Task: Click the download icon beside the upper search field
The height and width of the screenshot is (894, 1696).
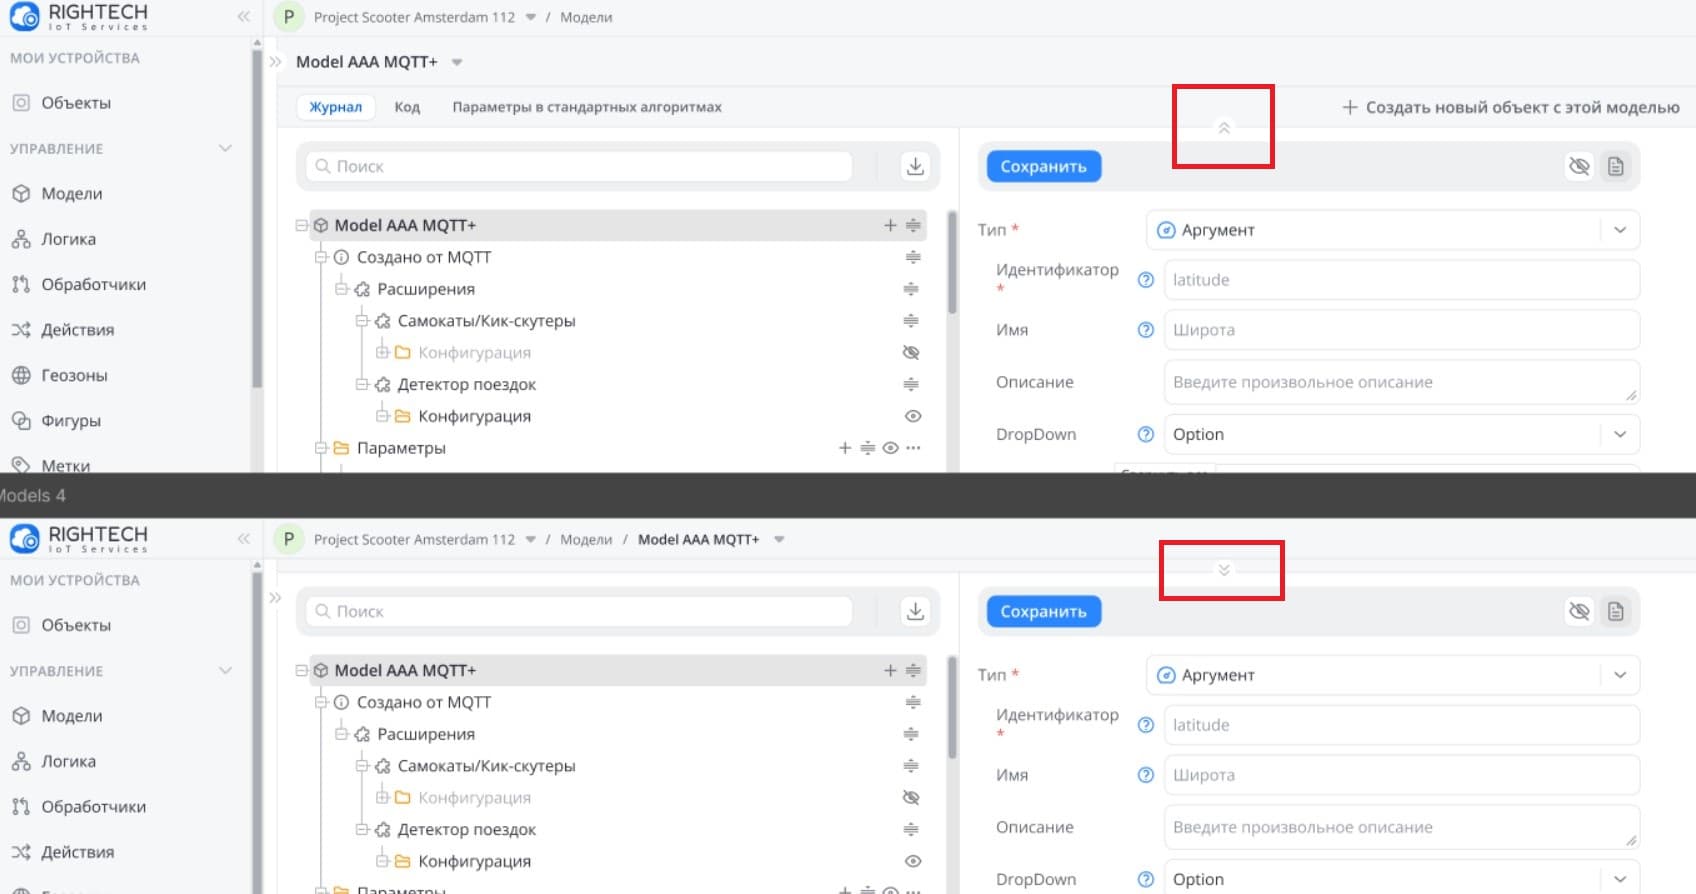Action: 914,166
